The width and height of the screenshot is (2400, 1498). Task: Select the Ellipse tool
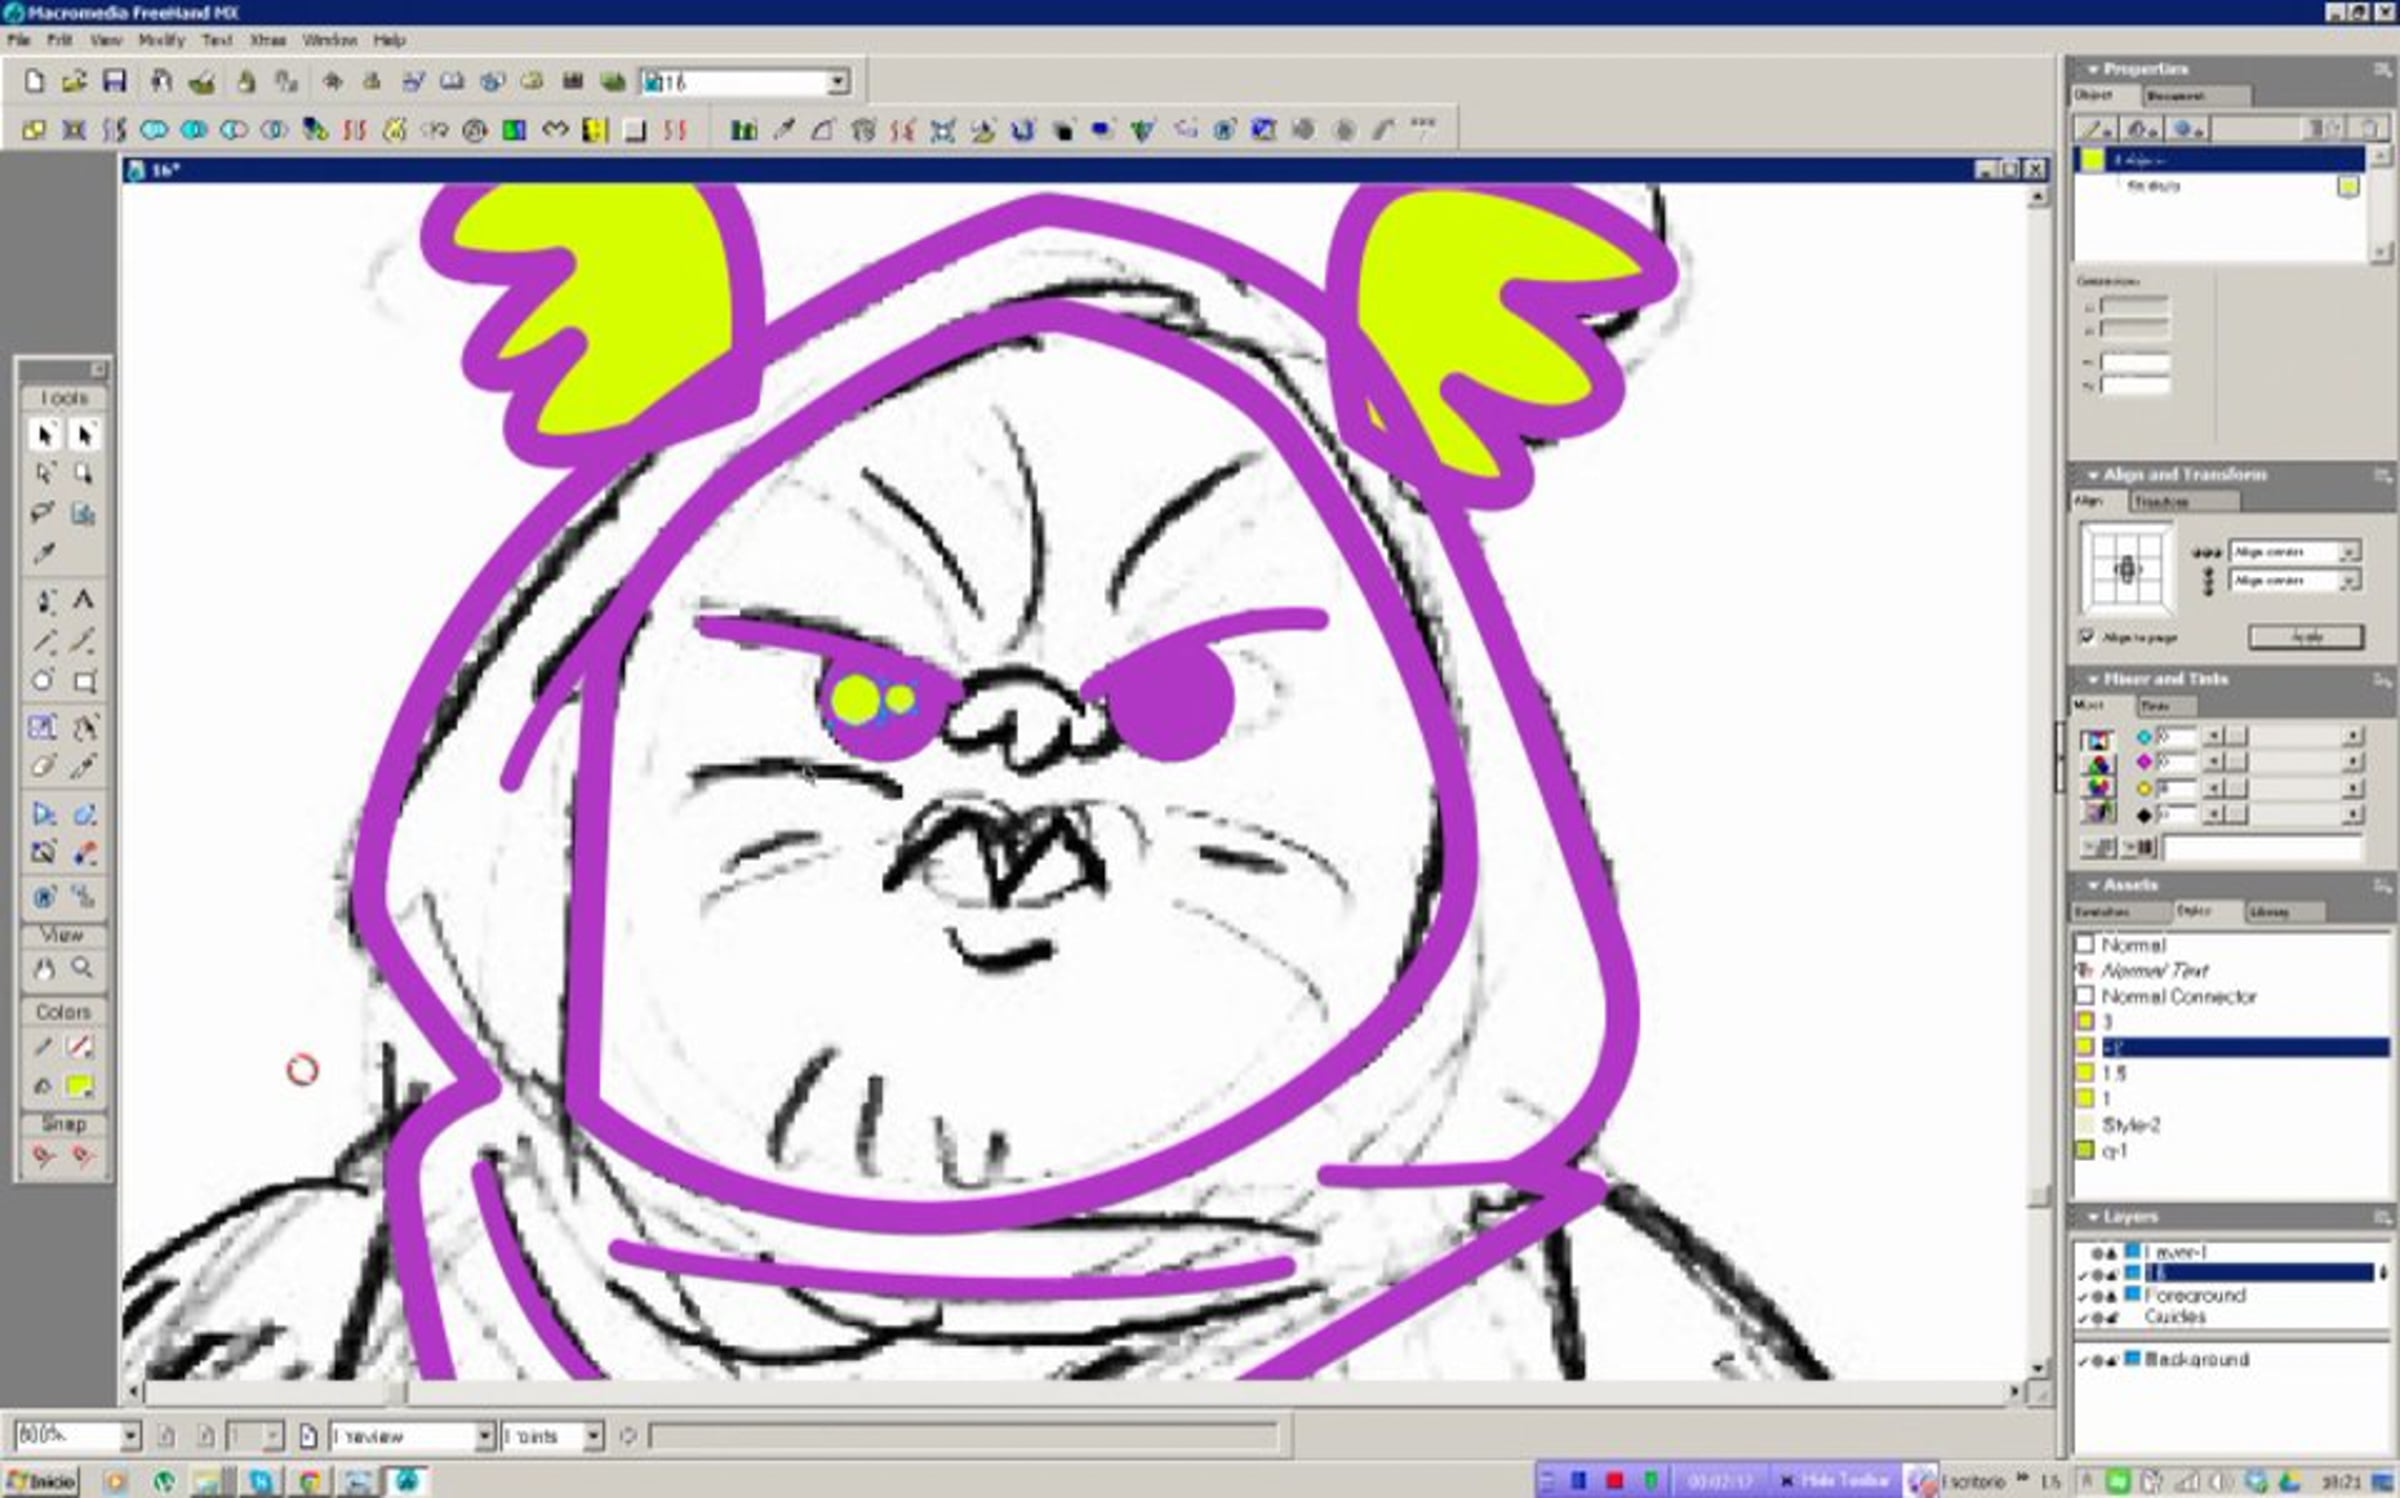point(43,681)
